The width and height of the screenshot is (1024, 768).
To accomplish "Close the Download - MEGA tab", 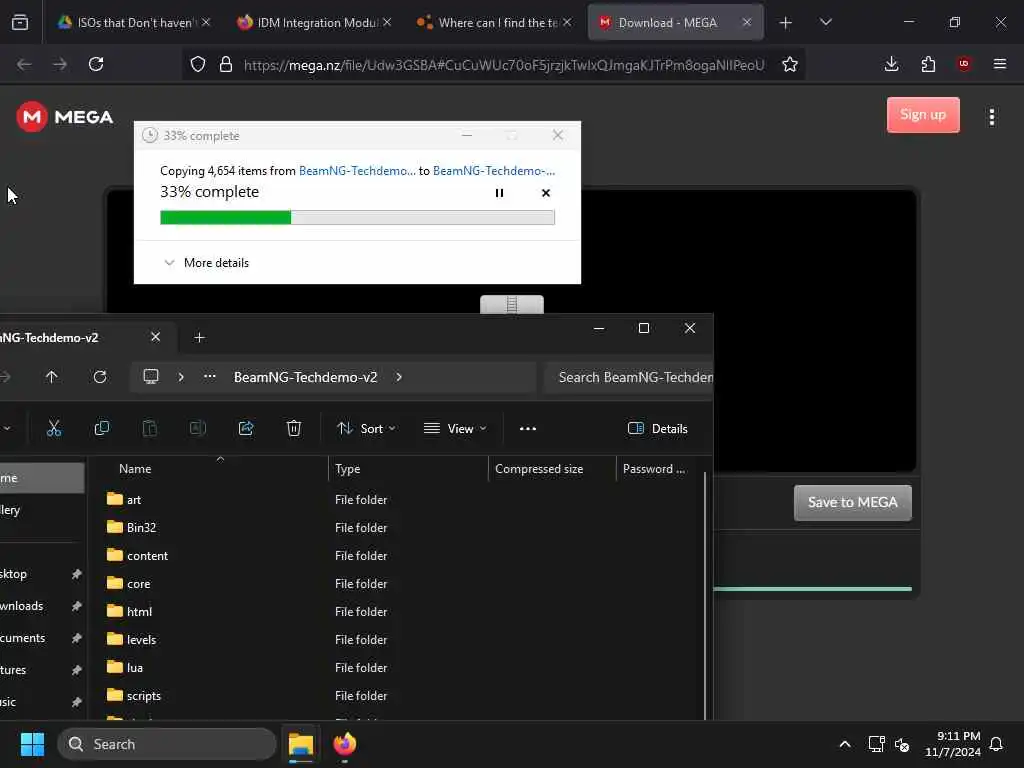I will (x=746, y=22).
